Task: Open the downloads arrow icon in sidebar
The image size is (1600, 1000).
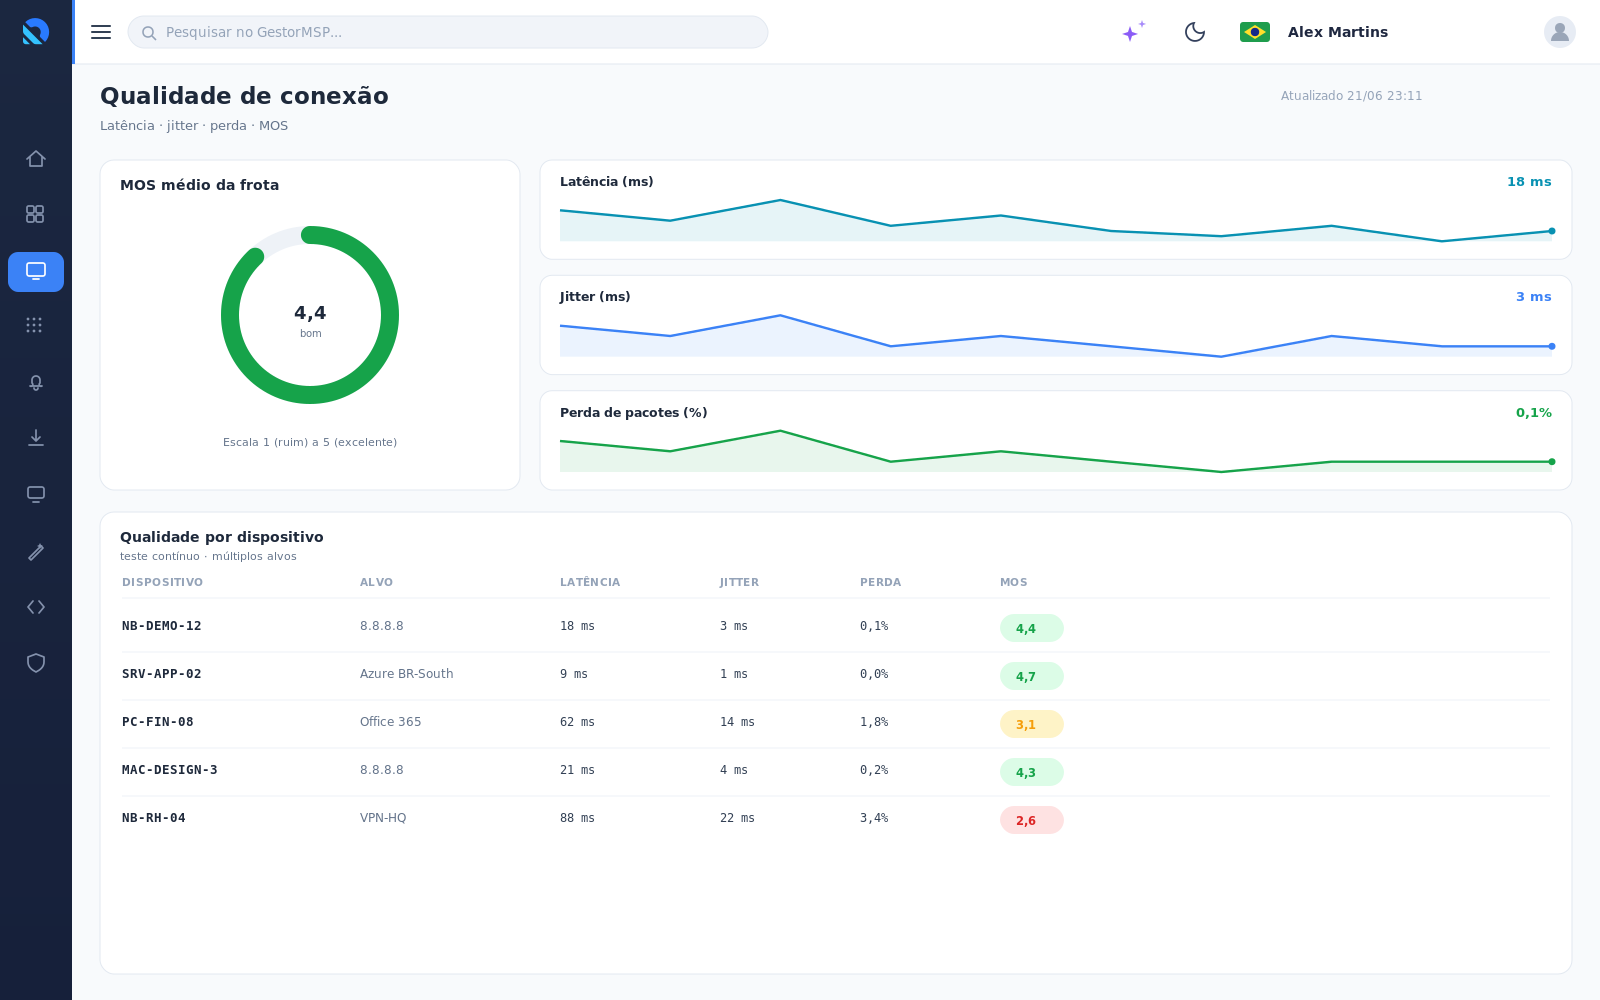Action: pos(36,438)
